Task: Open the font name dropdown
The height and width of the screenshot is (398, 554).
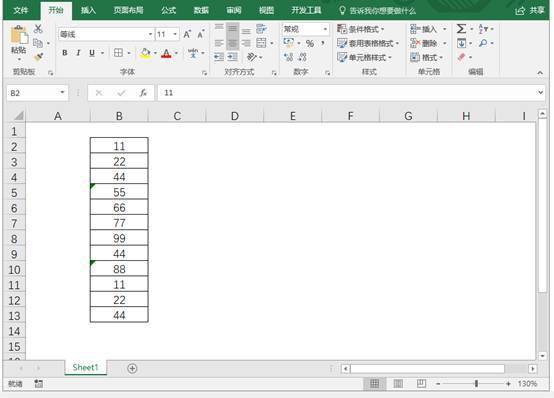Action: click(151, 34)
